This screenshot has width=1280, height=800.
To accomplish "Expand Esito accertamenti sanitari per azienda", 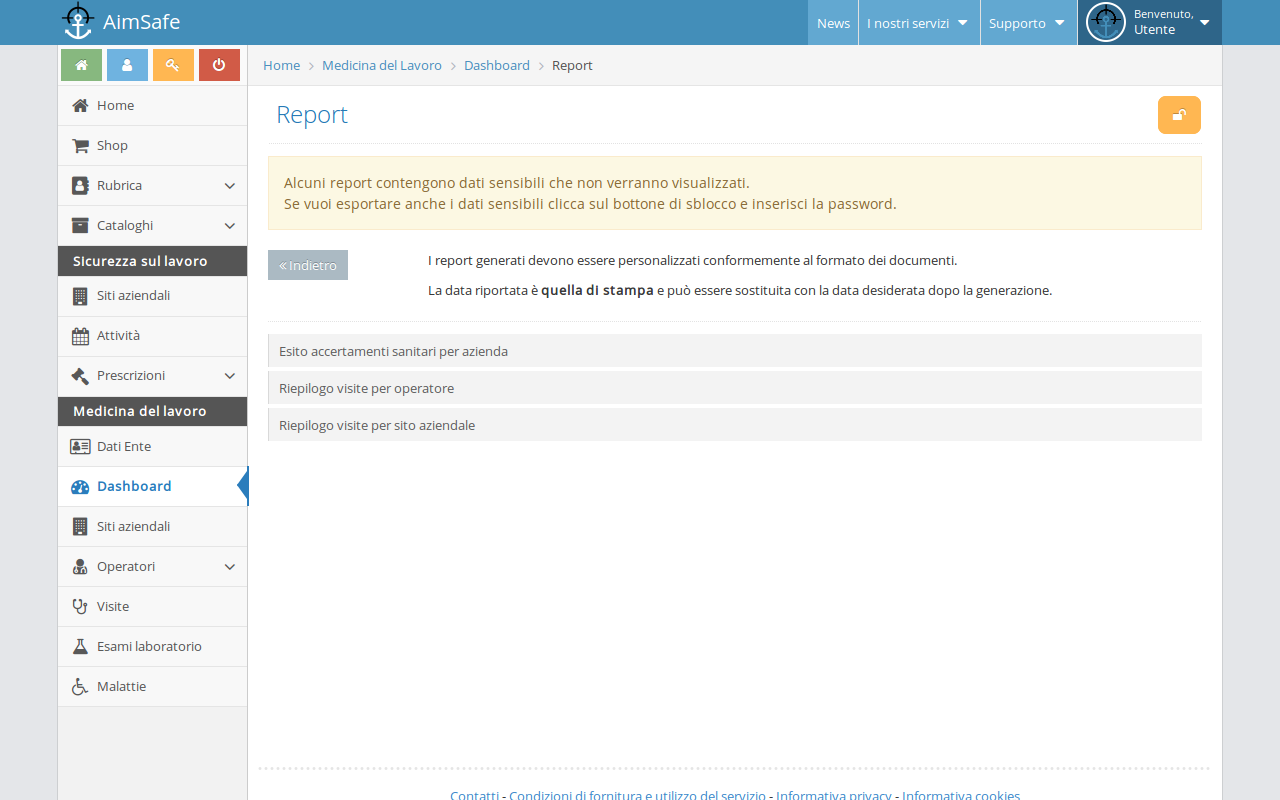I will [735, 351].
